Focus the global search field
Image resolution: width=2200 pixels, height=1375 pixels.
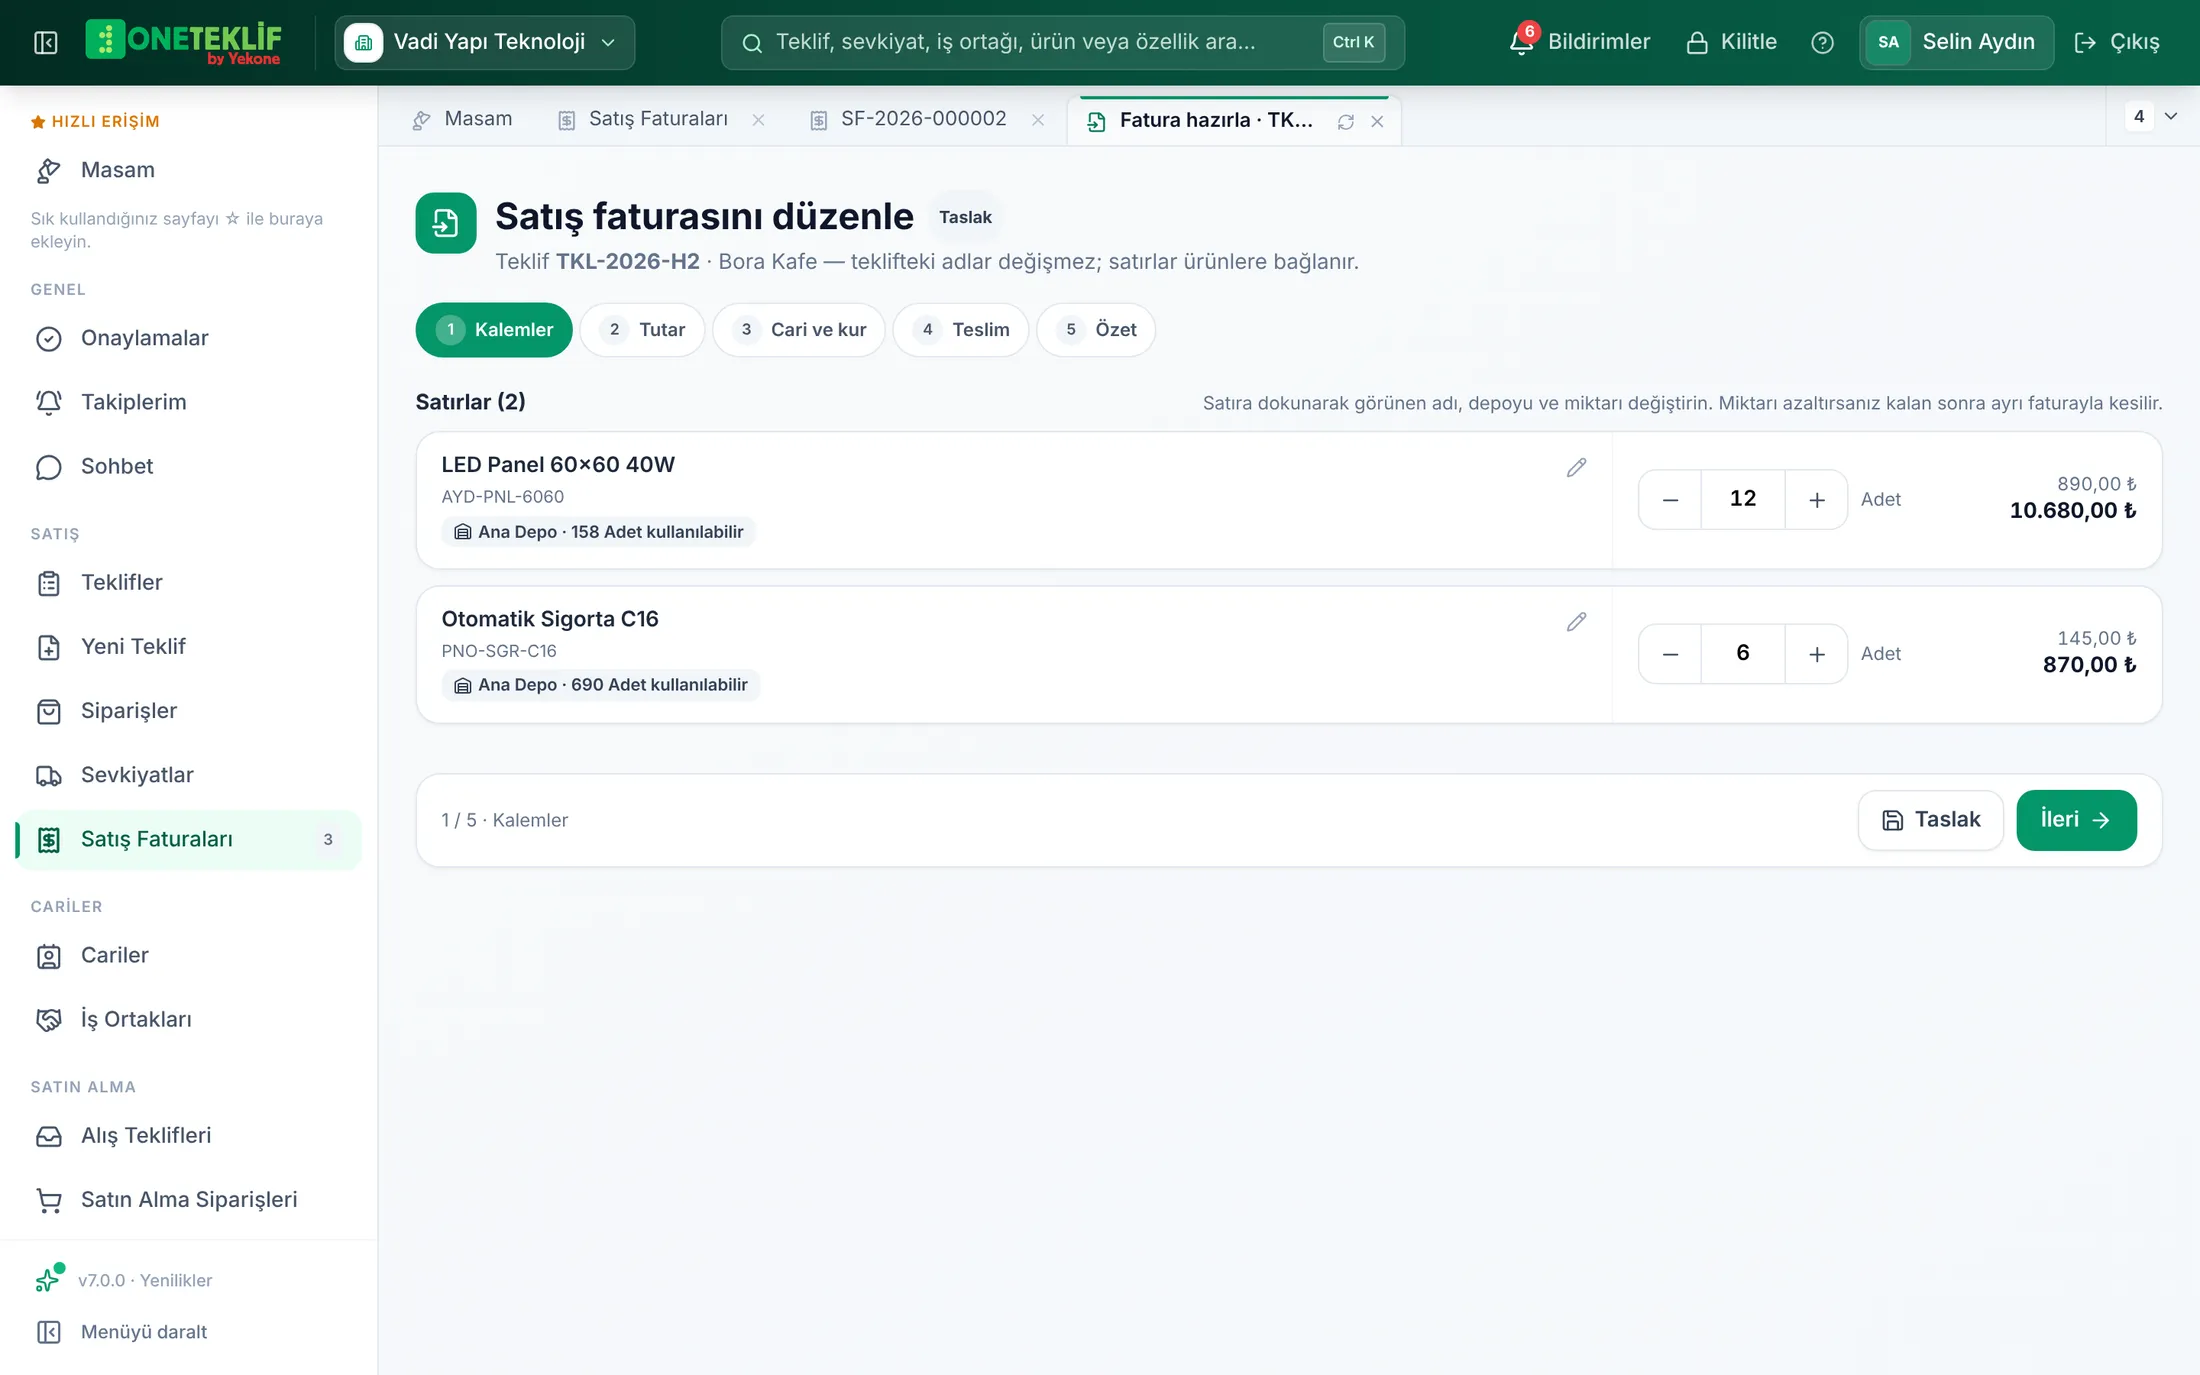(1062, 42)
